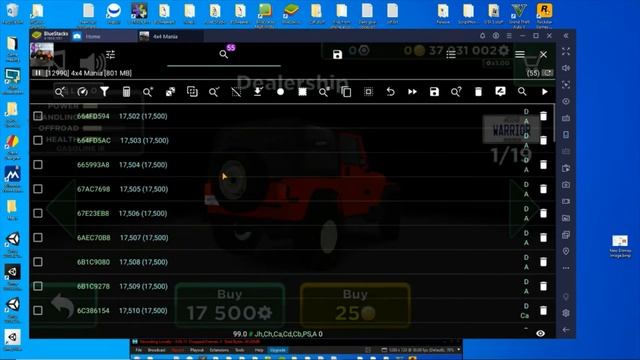Click address text 67E23EB8
This screenshot has height=360, width=640.
click(x=93, y=213)
